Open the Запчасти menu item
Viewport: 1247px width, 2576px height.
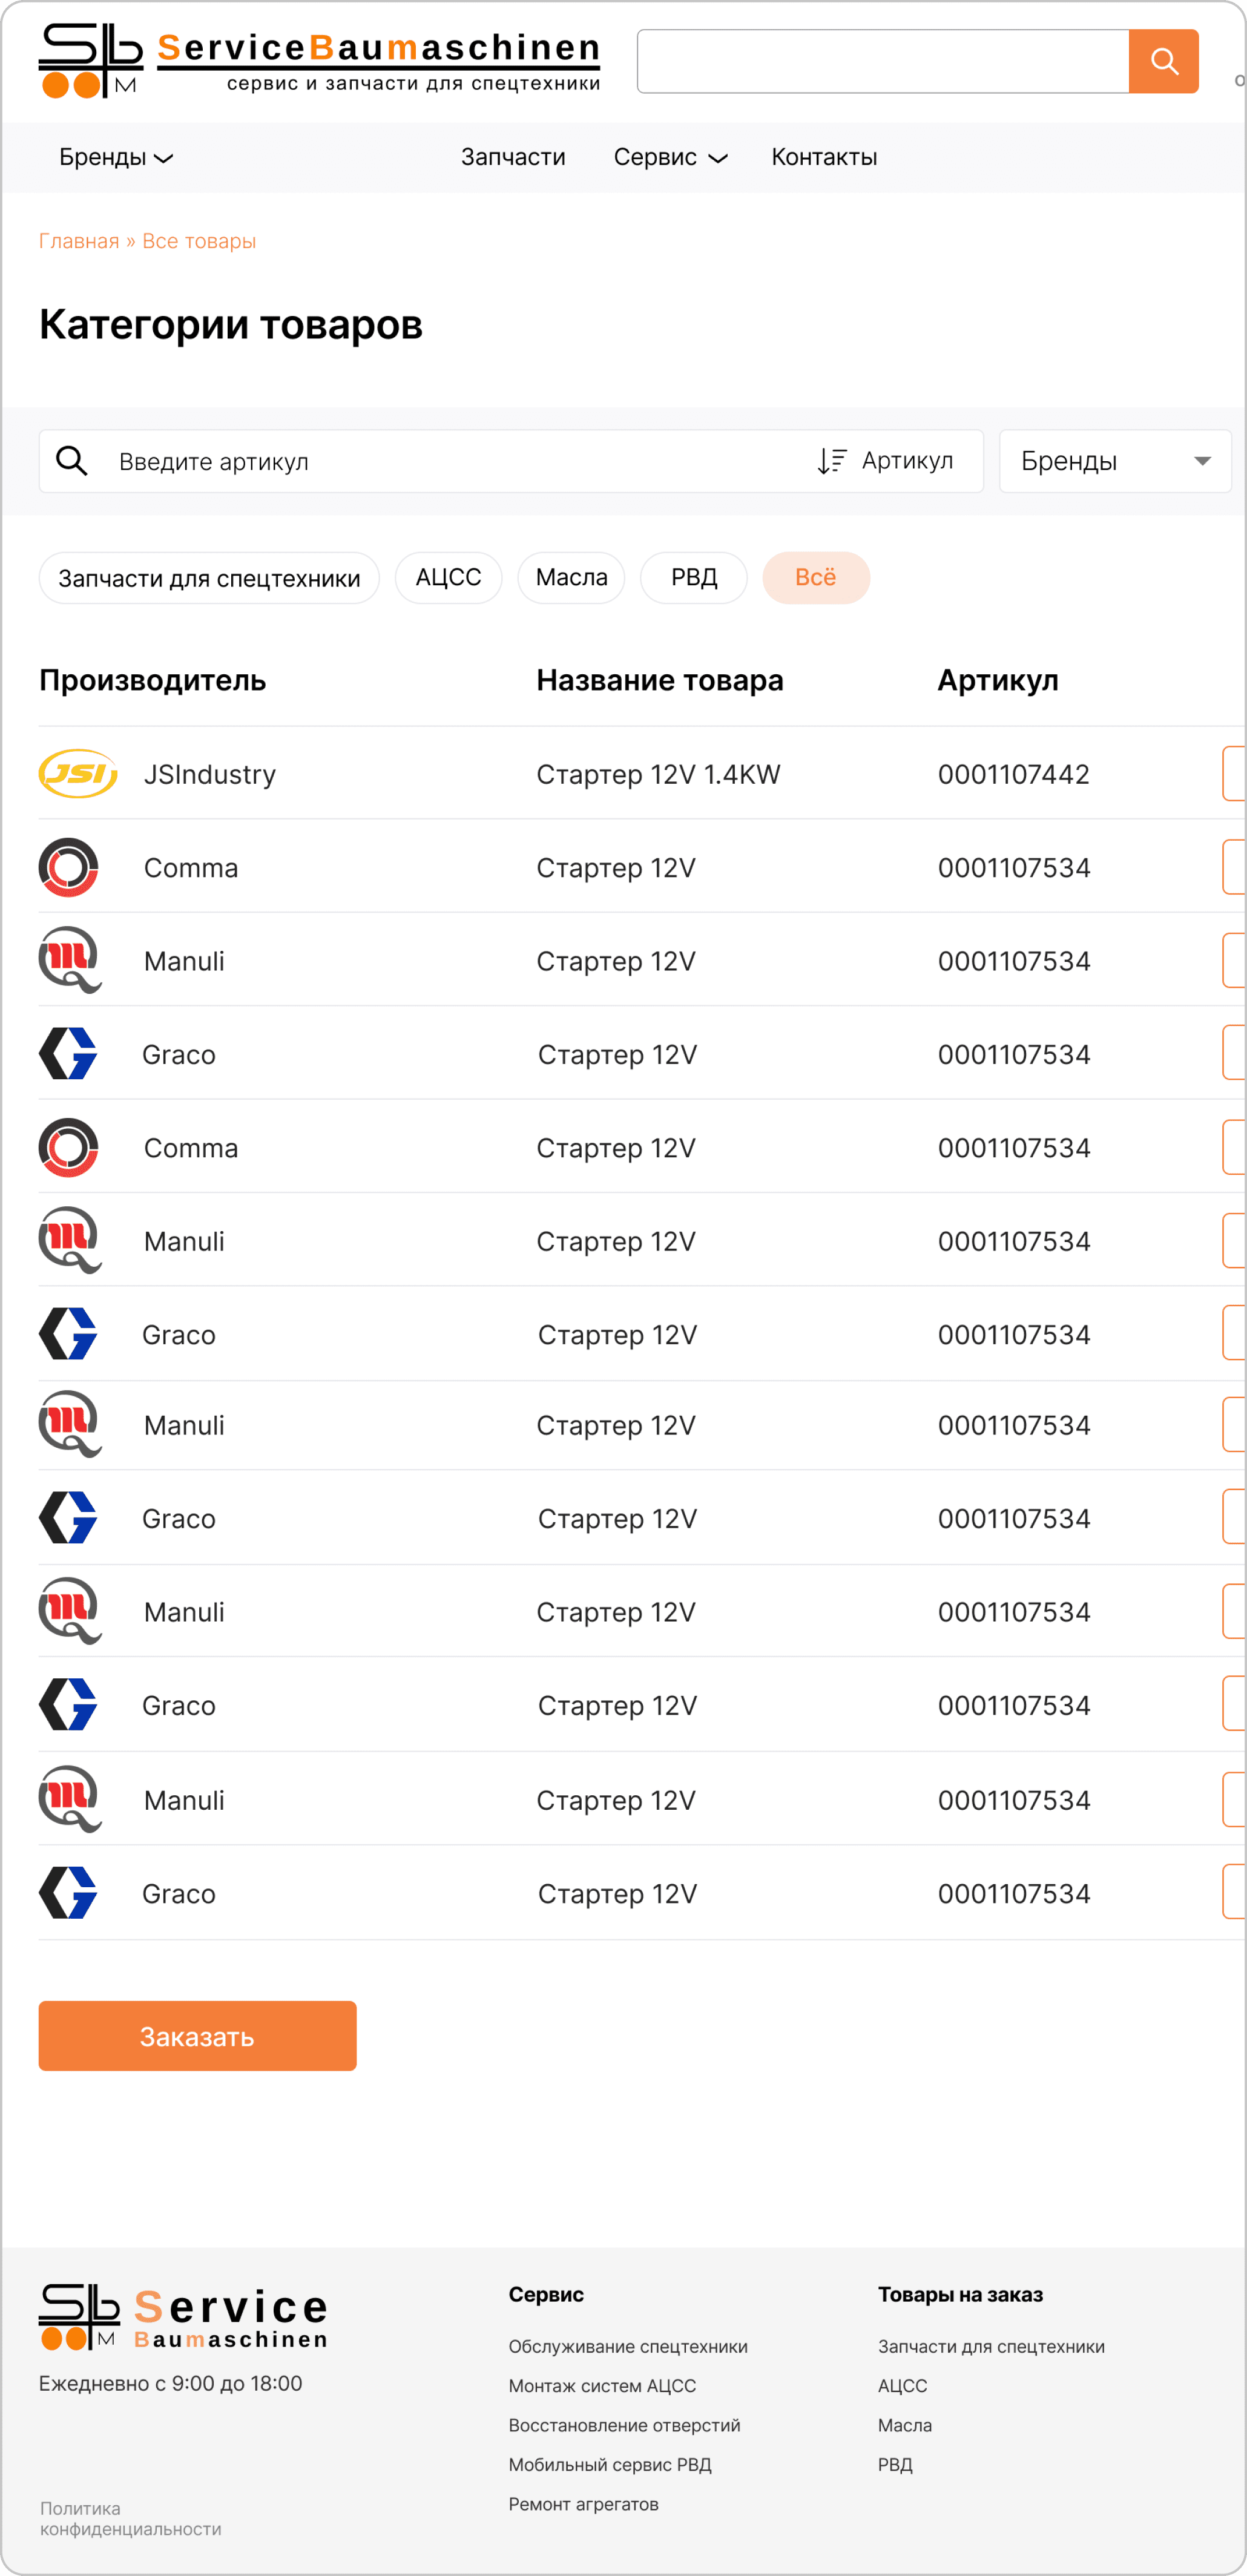[513, 157]
